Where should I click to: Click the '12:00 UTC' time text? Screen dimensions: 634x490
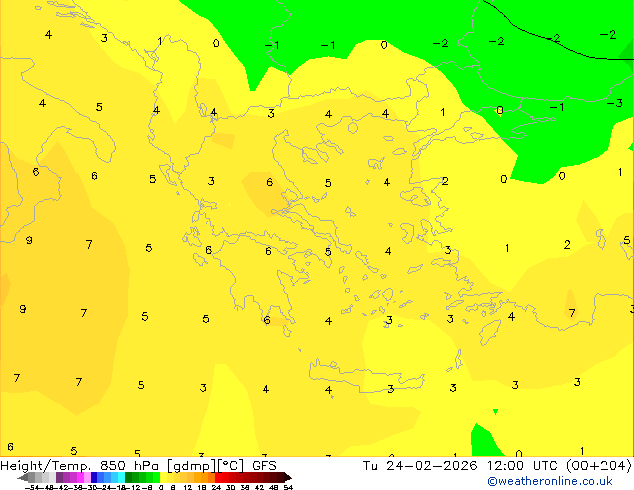click(523, 465)
